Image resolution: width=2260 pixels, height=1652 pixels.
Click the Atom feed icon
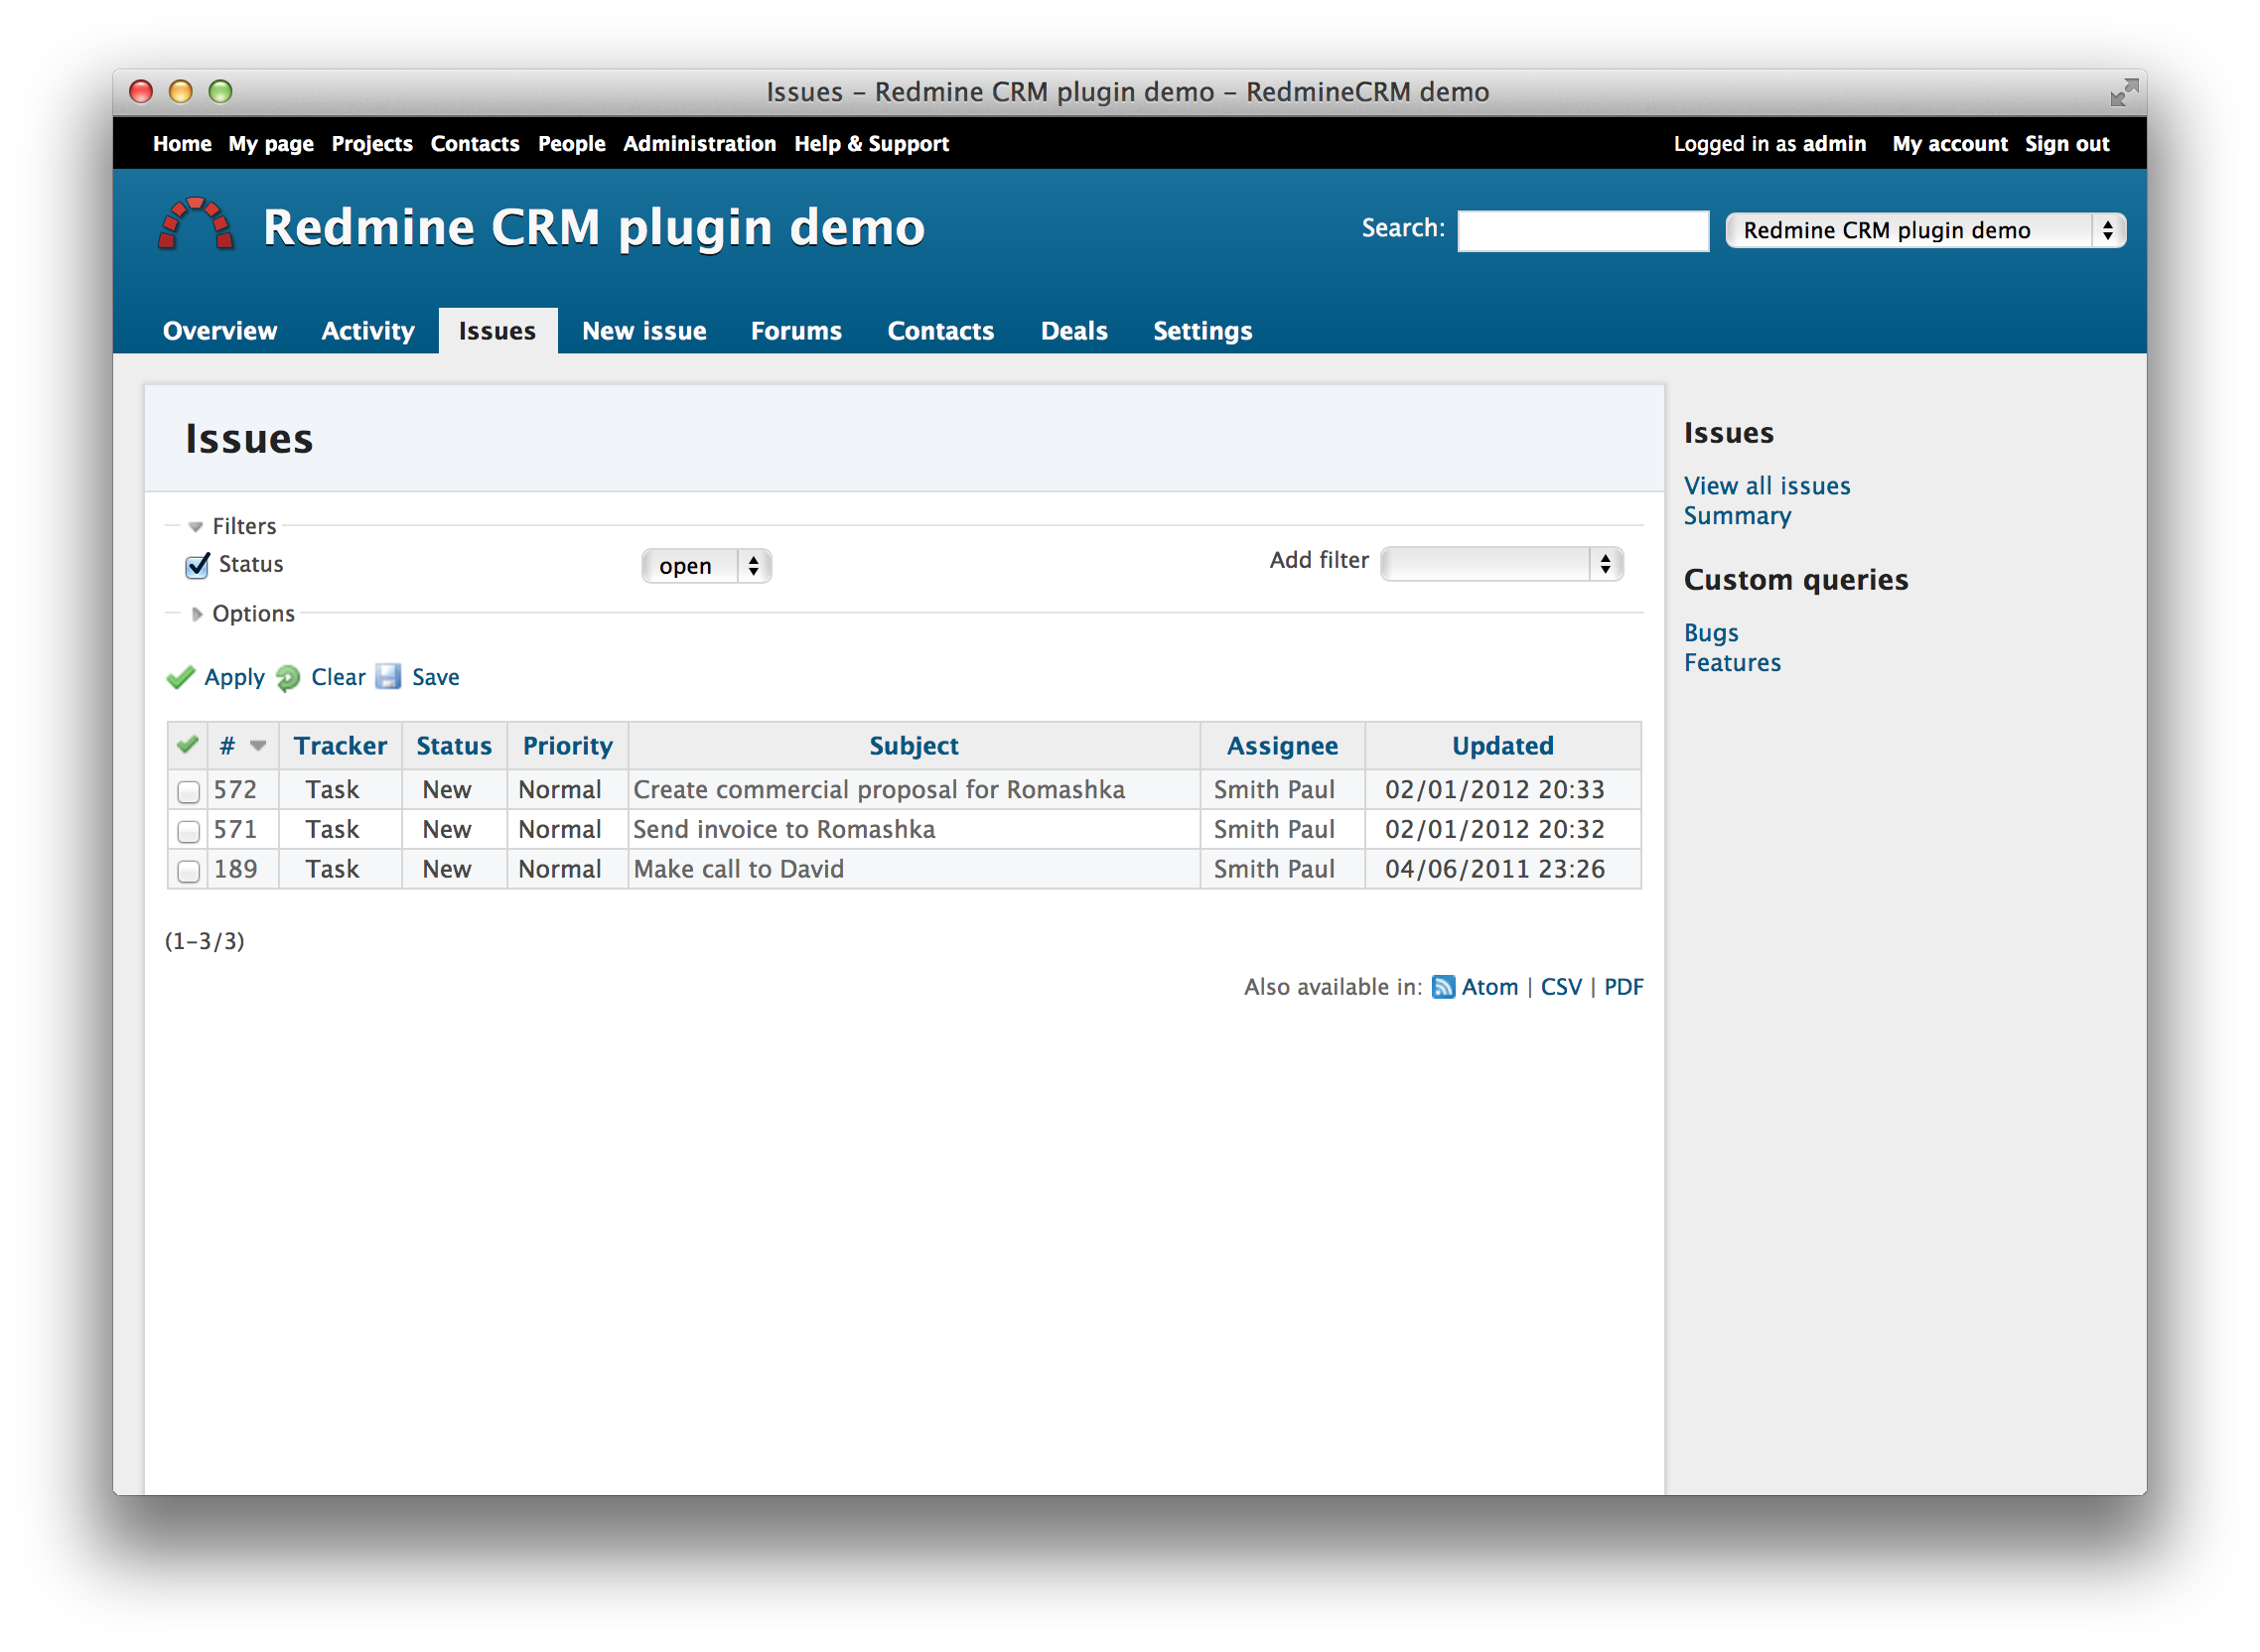(x=1443, y=988)
